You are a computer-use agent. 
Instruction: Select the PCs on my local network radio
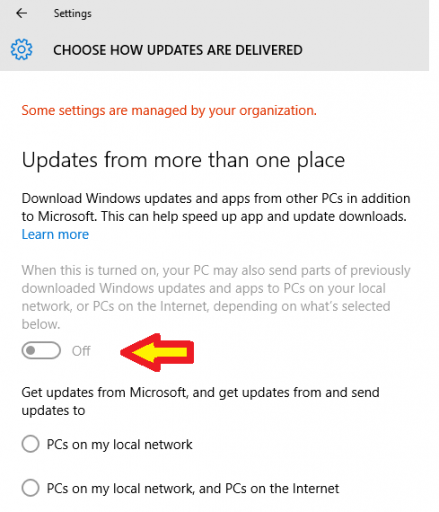point(31,444)
